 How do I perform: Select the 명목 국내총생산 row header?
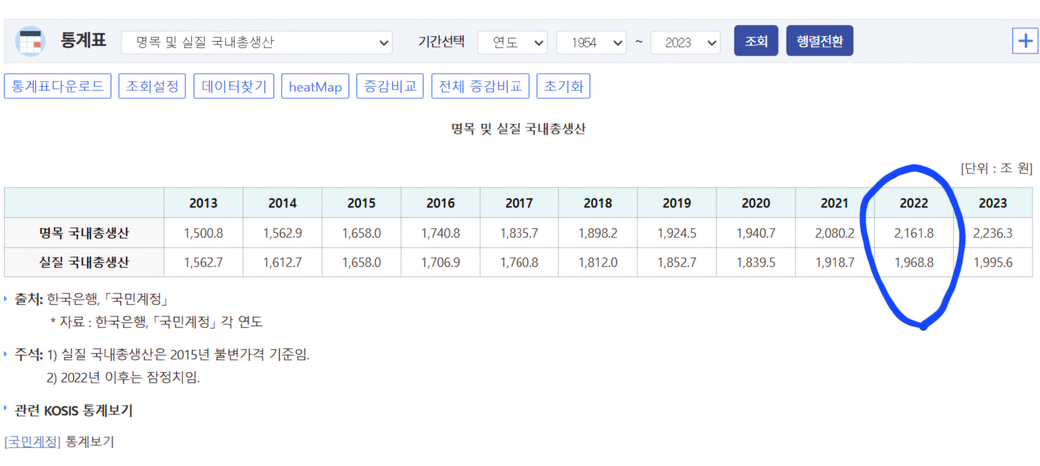pyautogui.click(x=84, y=233)
